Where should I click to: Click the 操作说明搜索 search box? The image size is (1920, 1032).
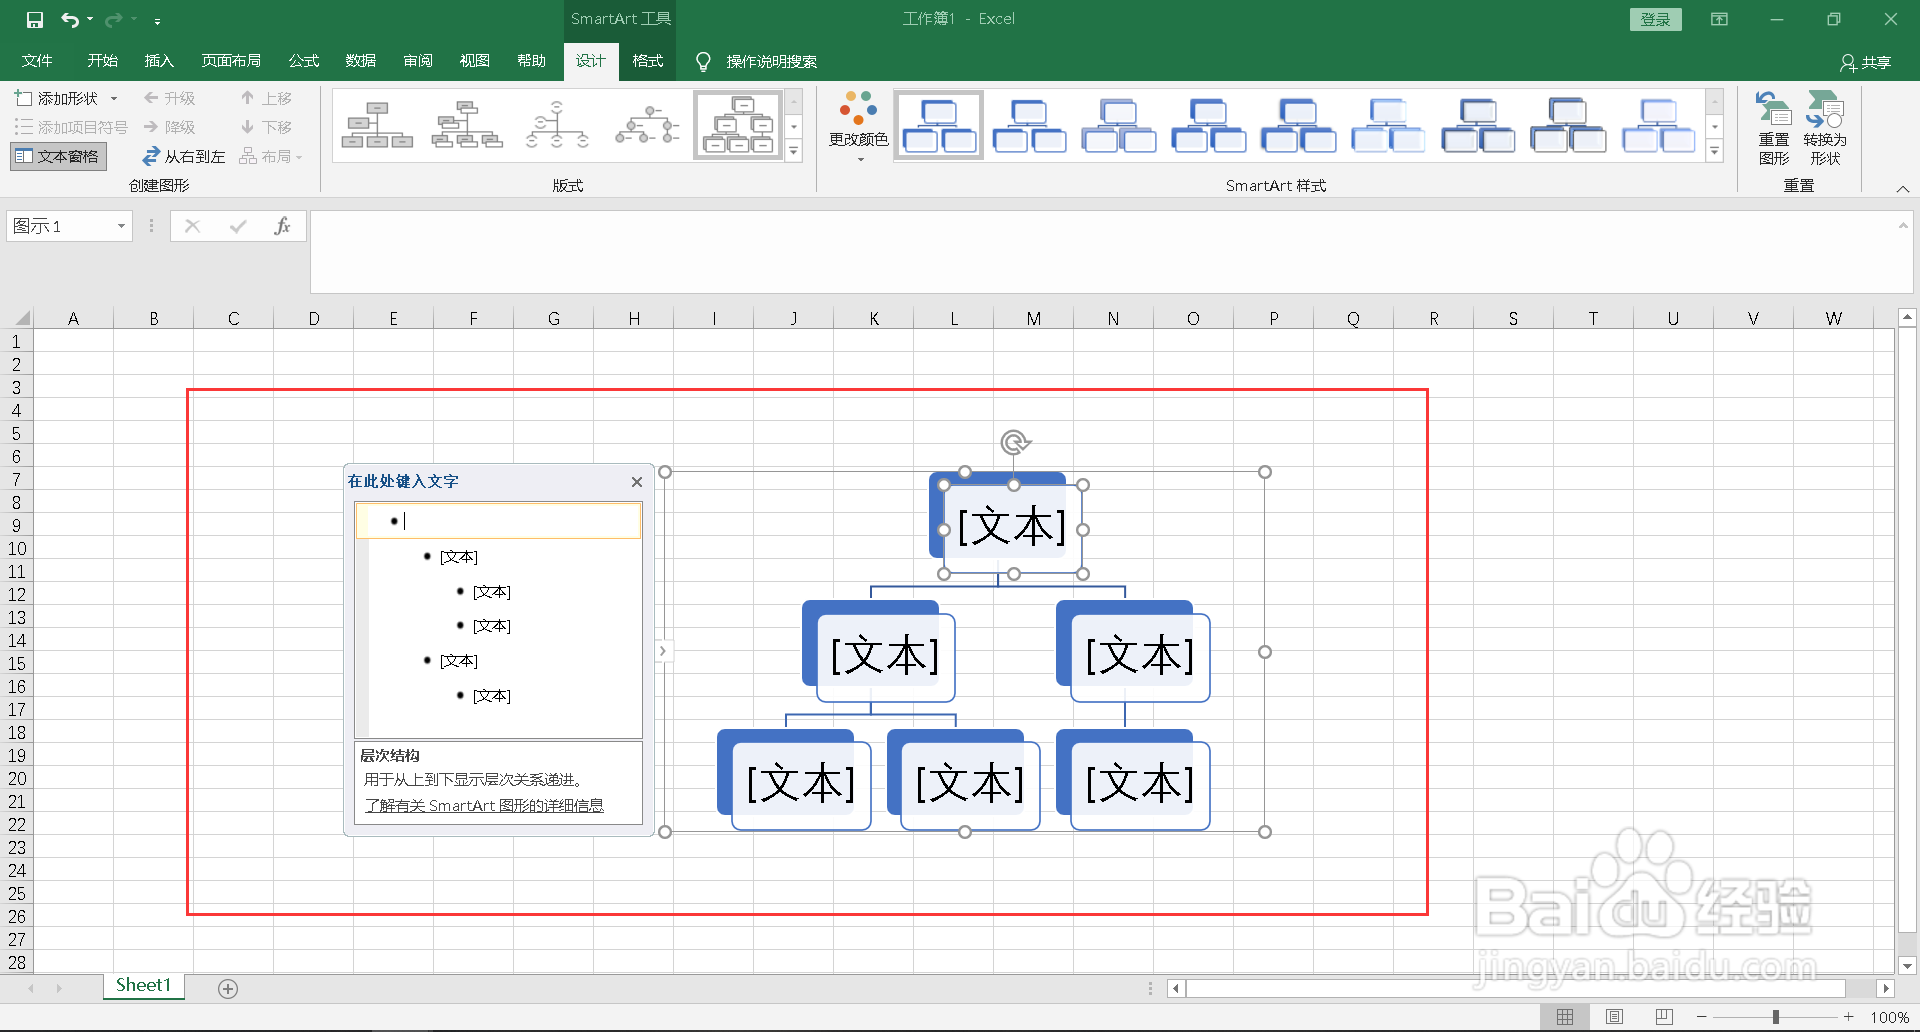771,62
